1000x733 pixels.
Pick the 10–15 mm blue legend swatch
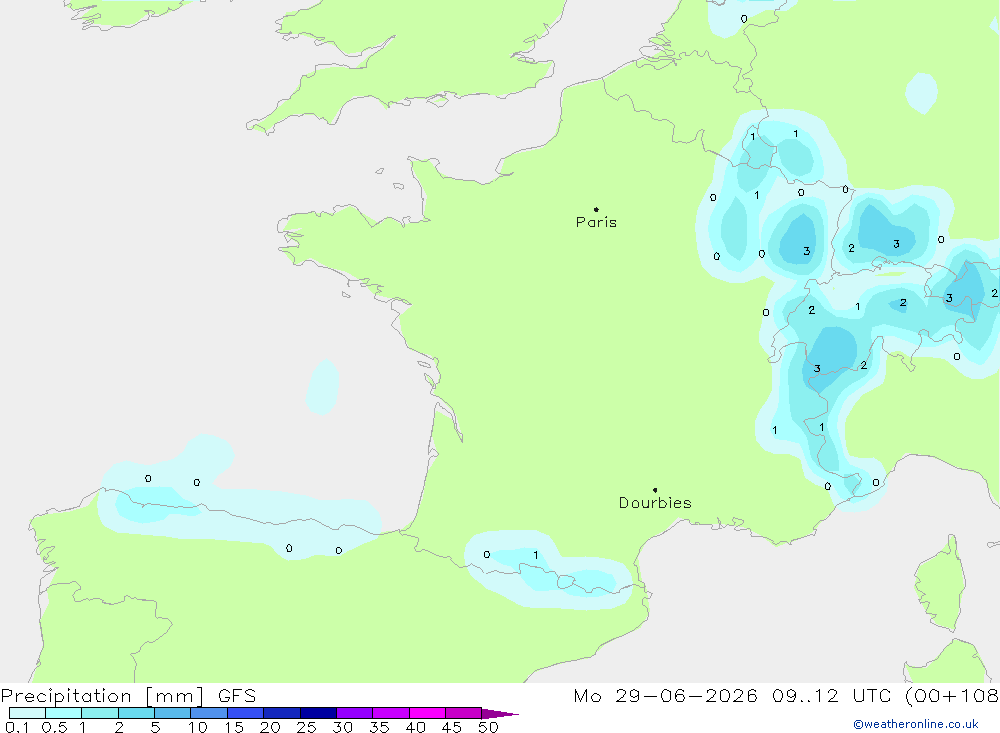(209, 713)
